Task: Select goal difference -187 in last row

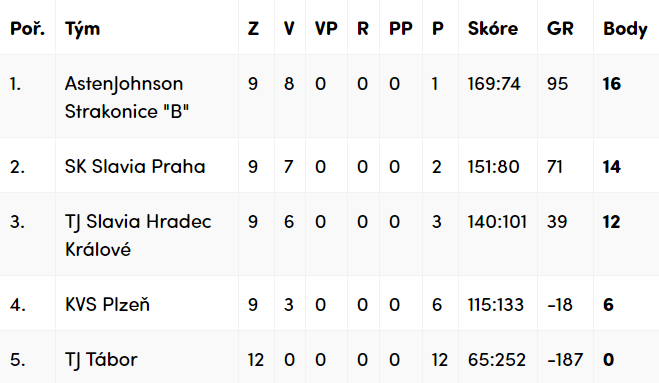Action: coord(565,360)
